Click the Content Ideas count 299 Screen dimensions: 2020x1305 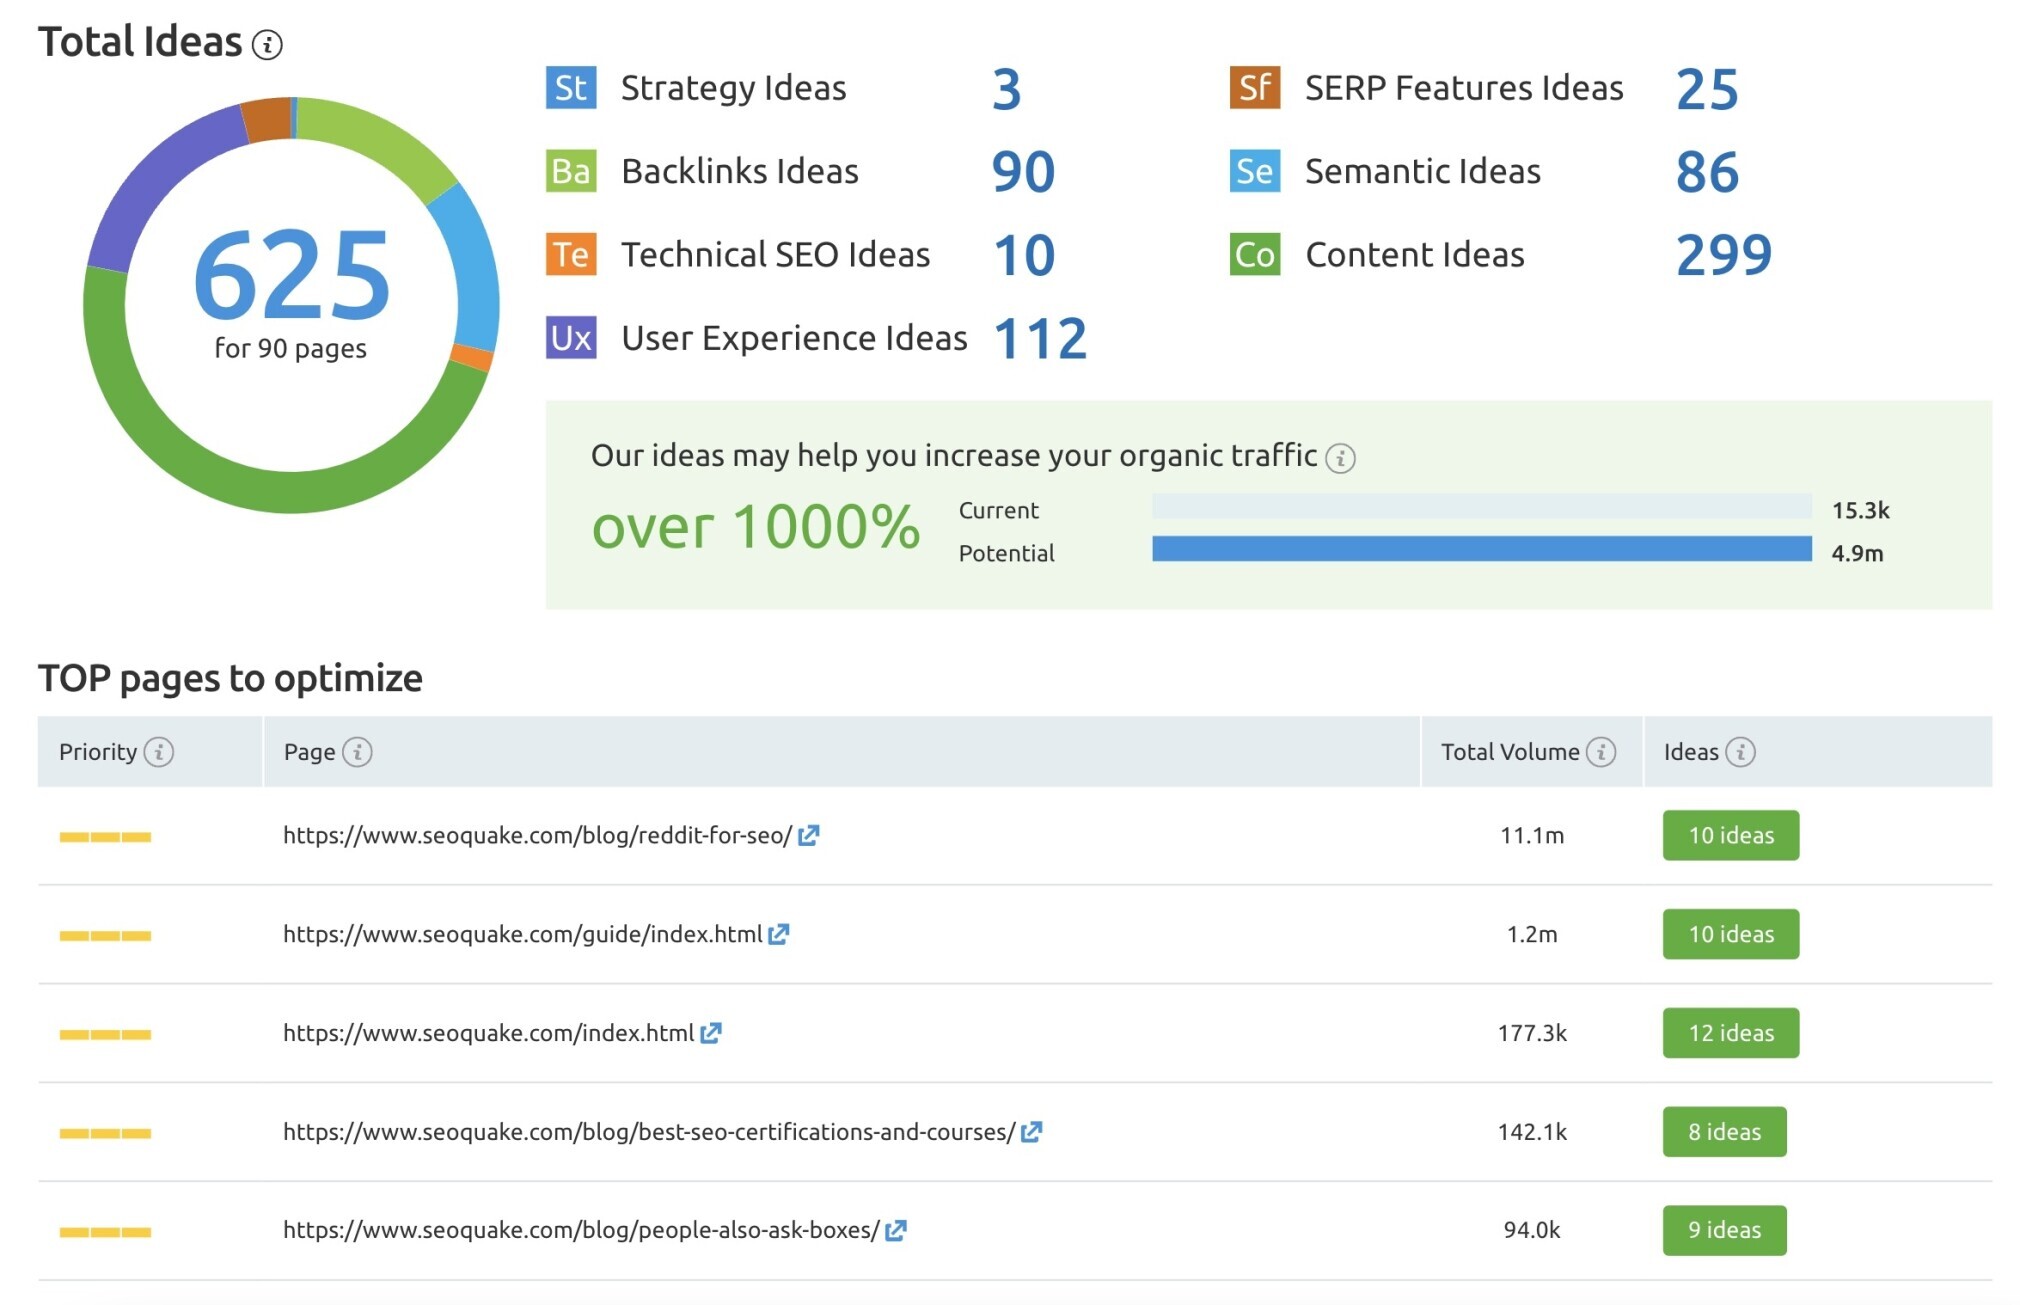click(1724, 256)
